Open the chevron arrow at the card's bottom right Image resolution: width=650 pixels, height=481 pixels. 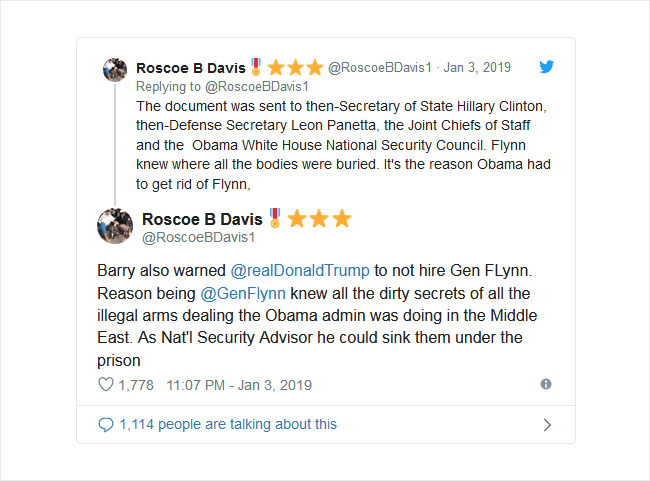pos(547,425)
